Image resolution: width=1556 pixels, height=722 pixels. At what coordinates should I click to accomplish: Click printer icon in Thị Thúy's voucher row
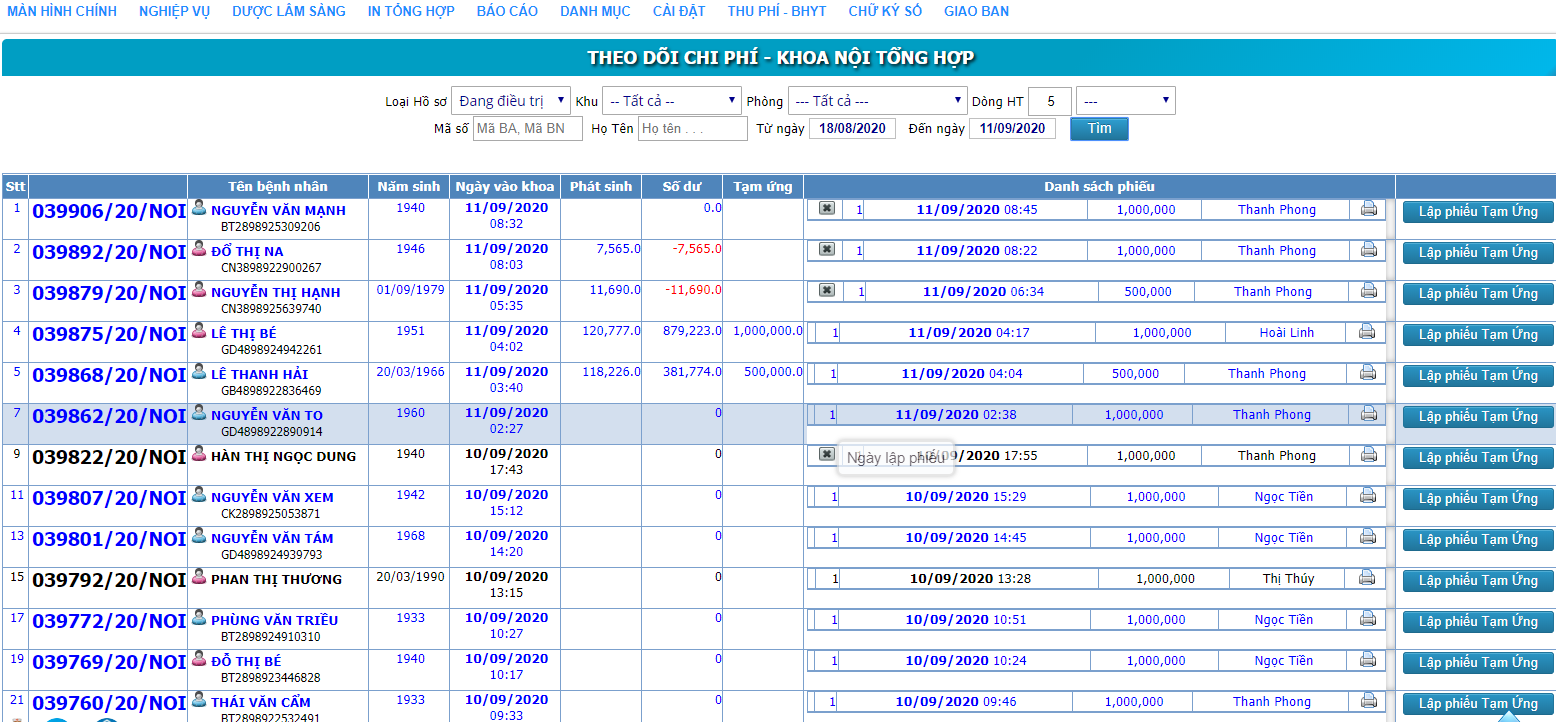(1366, 578)
